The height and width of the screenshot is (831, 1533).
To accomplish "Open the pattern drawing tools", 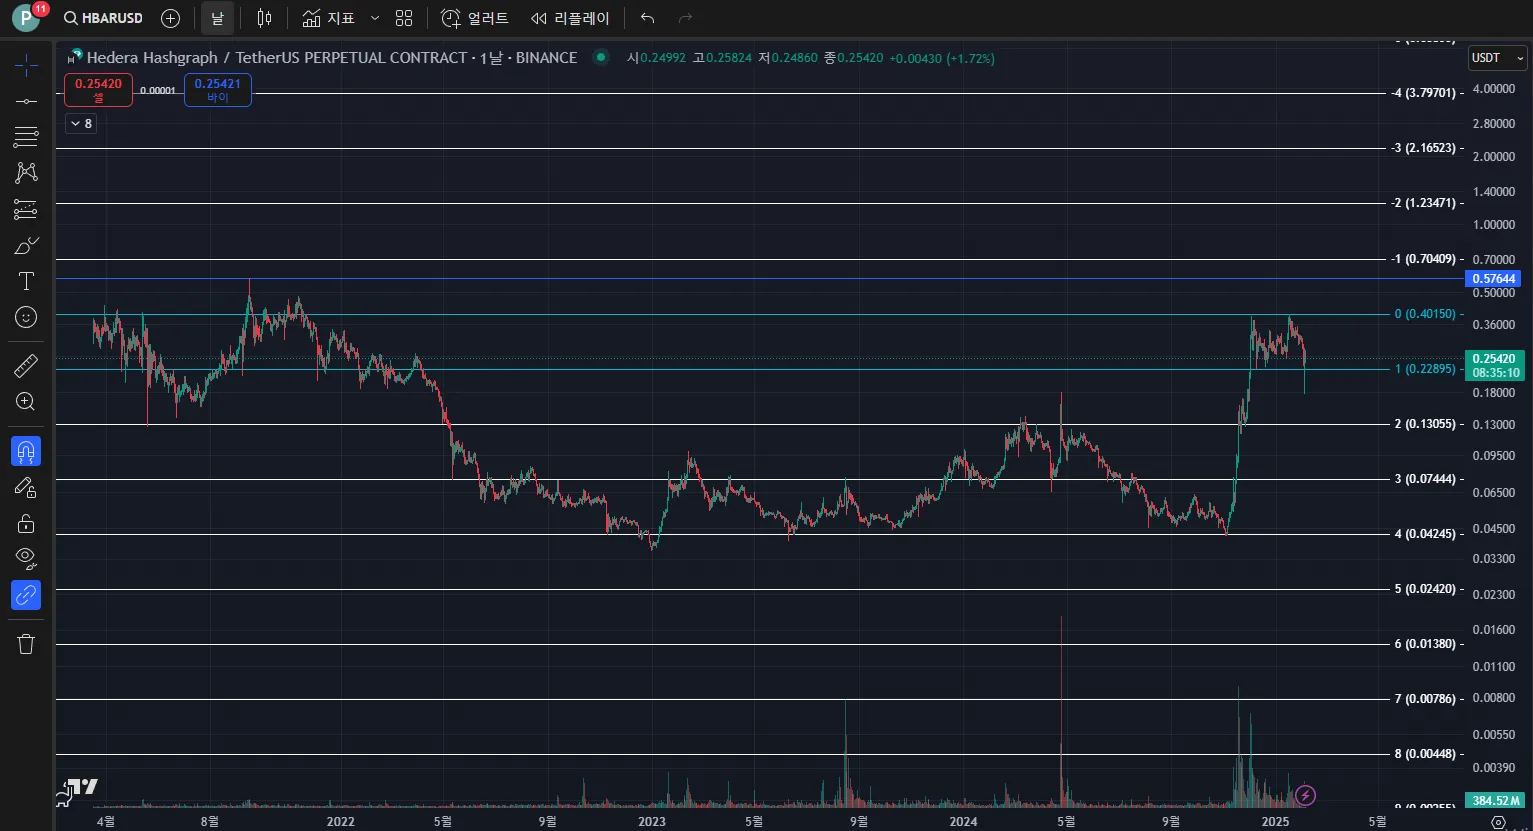I will pyautogui.click(x=26, y=172).
